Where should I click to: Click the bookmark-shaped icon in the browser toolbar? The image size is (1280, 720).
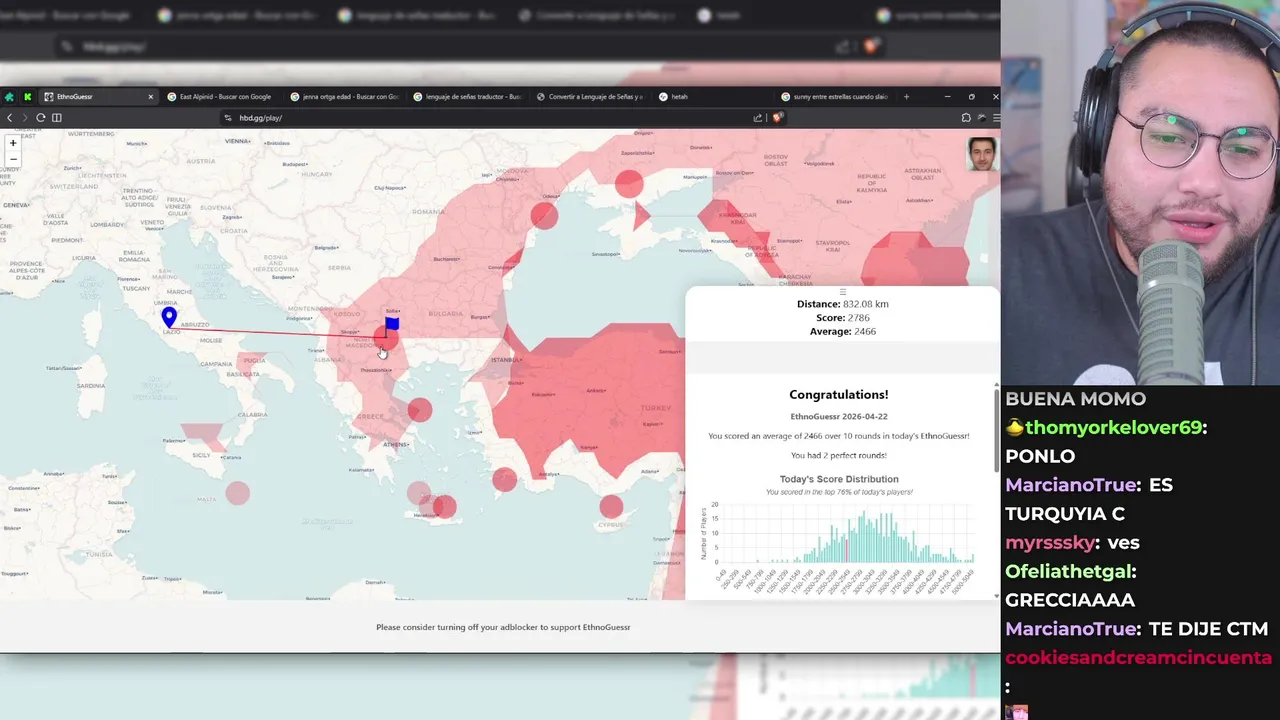pyautogui.click(x=966, y=118)
